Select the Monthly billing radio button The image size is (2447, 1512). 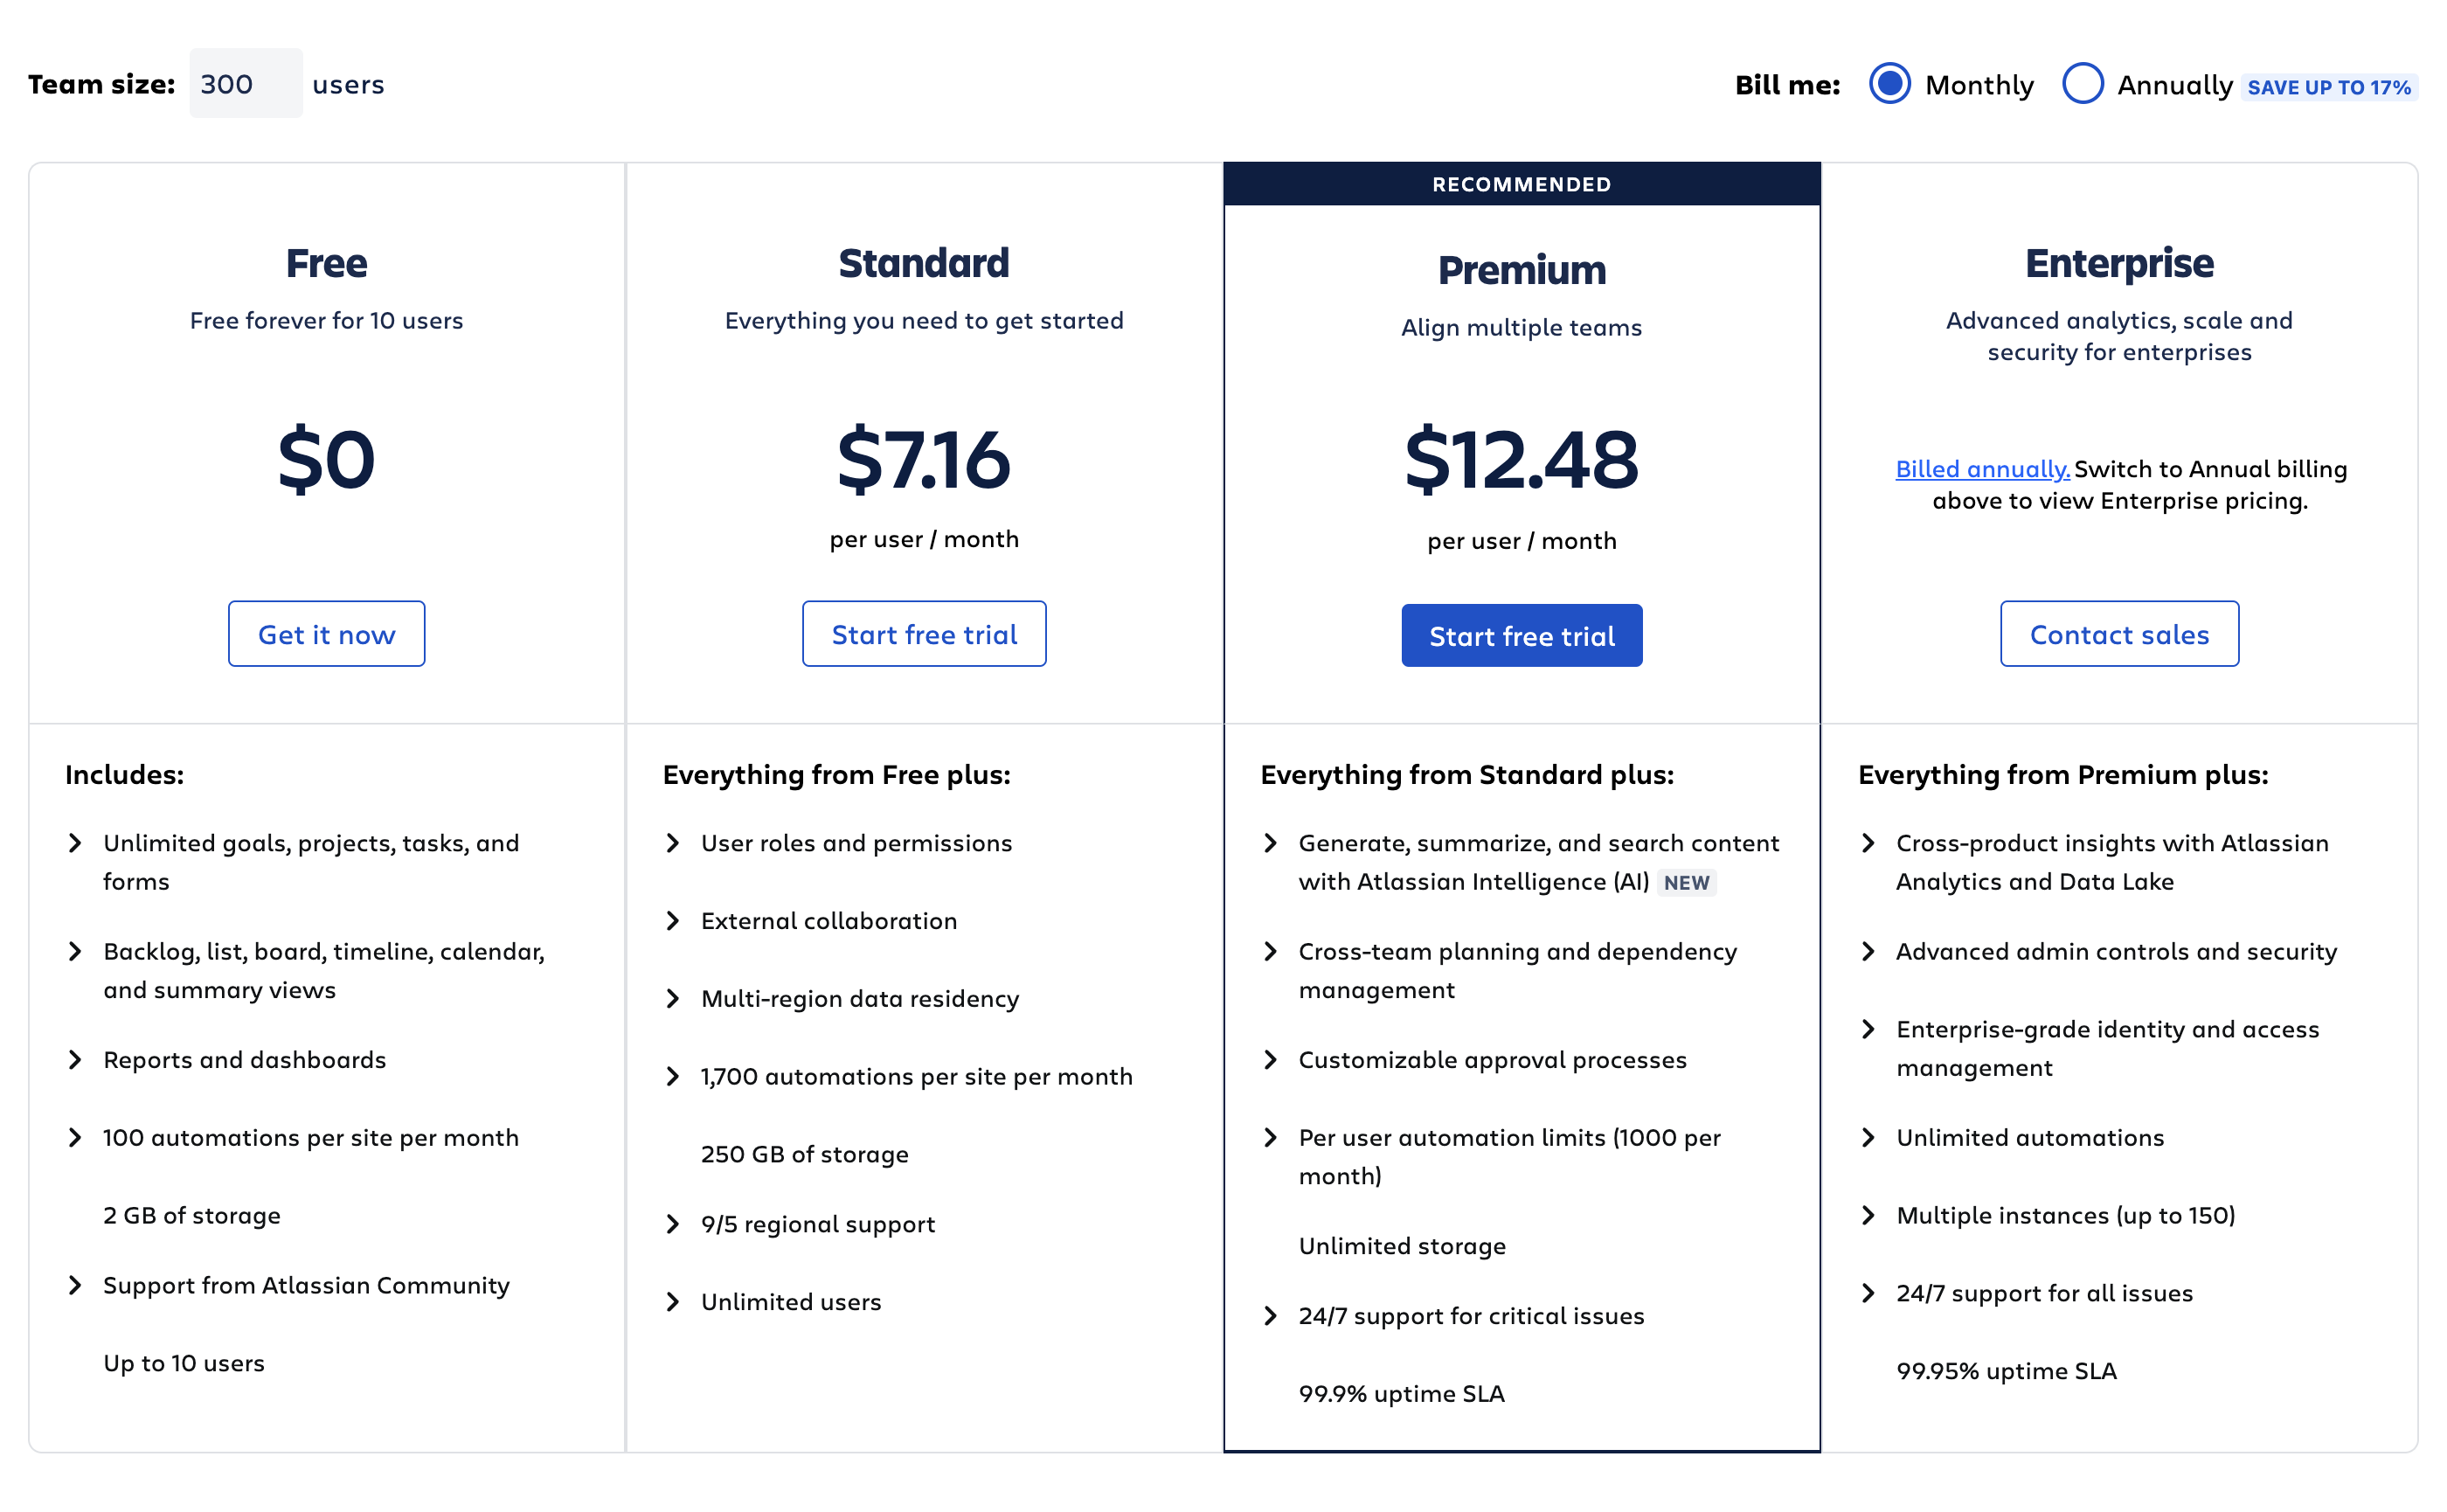point(1890,85)
